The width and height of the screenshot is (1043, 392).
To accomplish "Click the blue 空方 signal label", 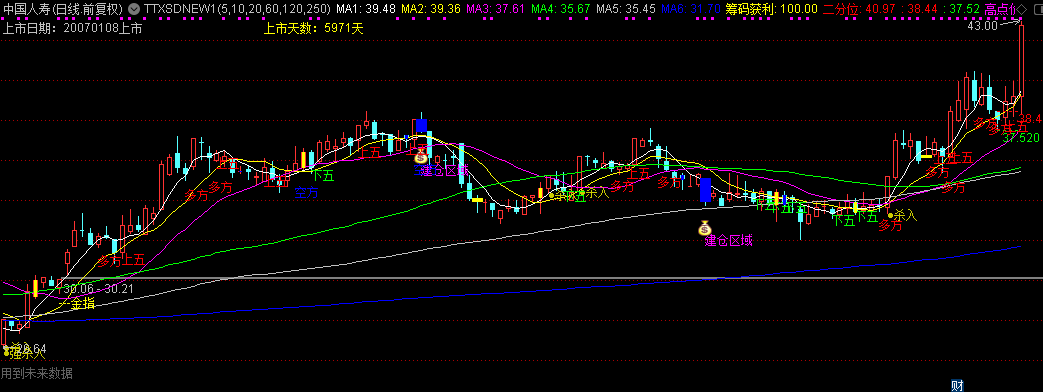I will tap(307, 193).
